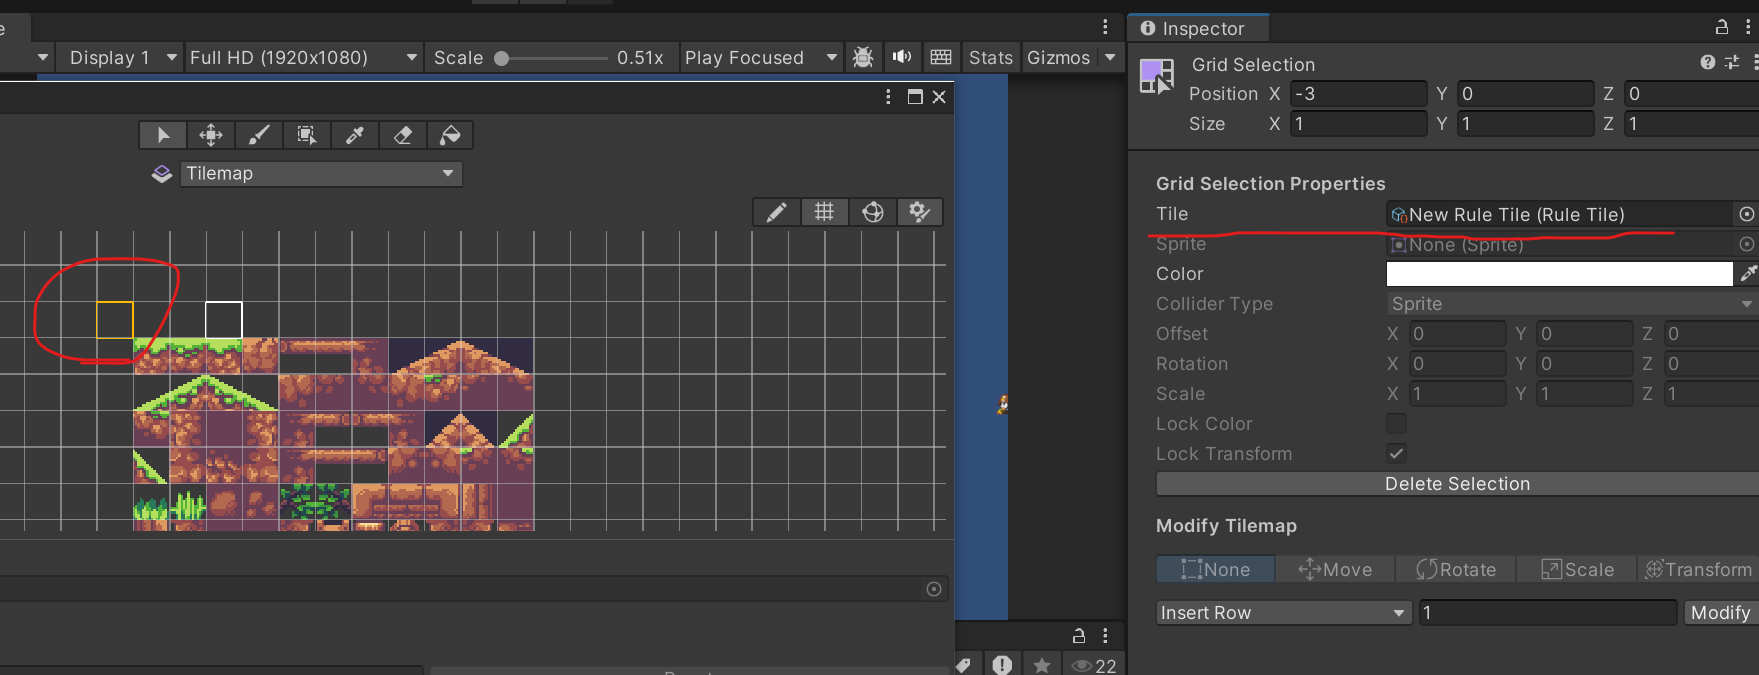Open the Collider Type Sprite dropdown
Screen dimensions: 1759x675
tap(1572, 304)
